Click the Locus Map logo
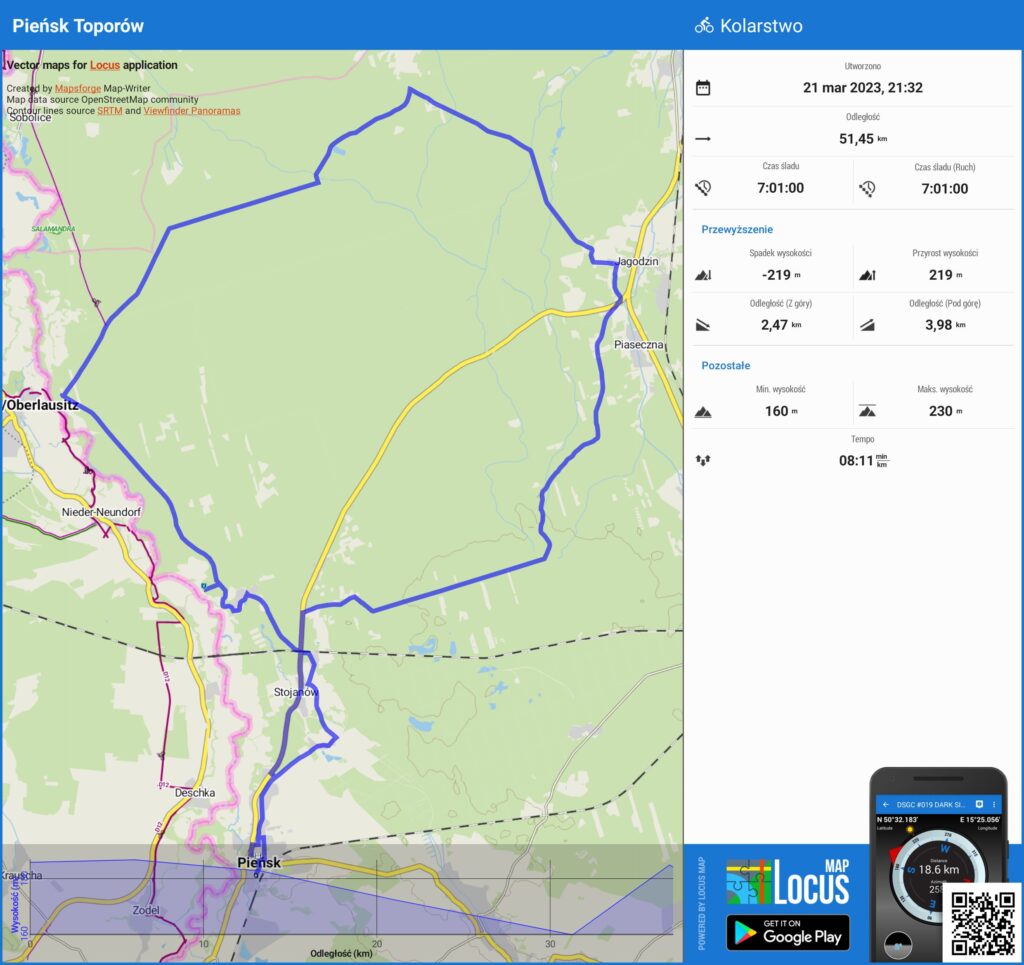Viewport: 1024px width, 965px height. coord(788,881)
